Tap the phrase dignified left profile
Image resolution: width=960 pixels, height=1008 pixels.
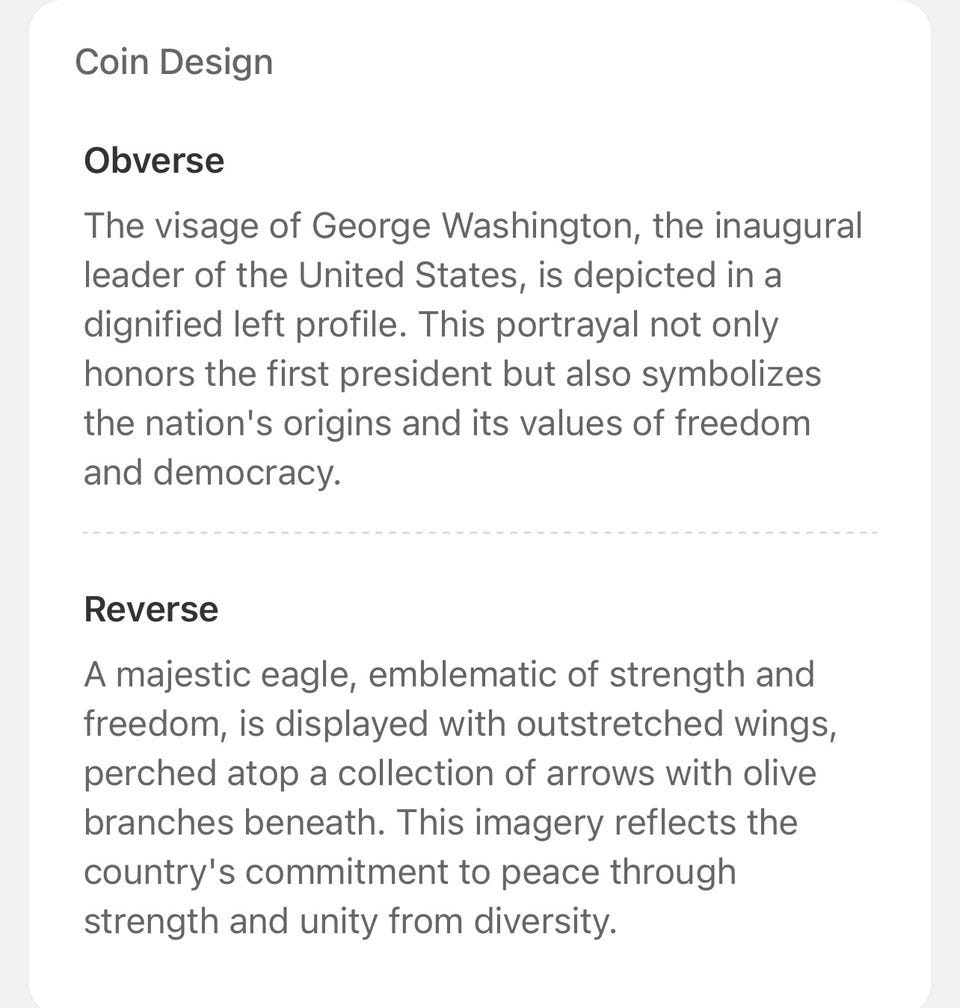coord(244,325)
